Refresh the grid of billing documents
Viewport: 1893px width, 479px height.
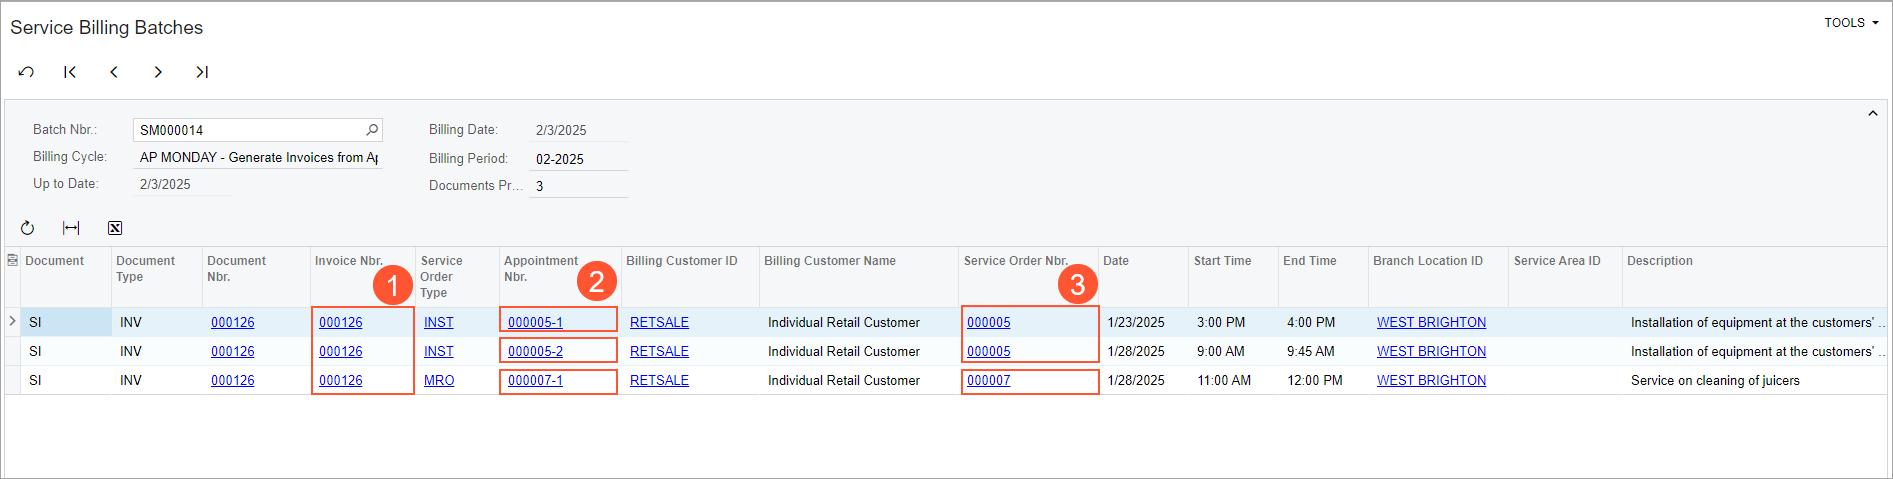[x=27, y=228]
